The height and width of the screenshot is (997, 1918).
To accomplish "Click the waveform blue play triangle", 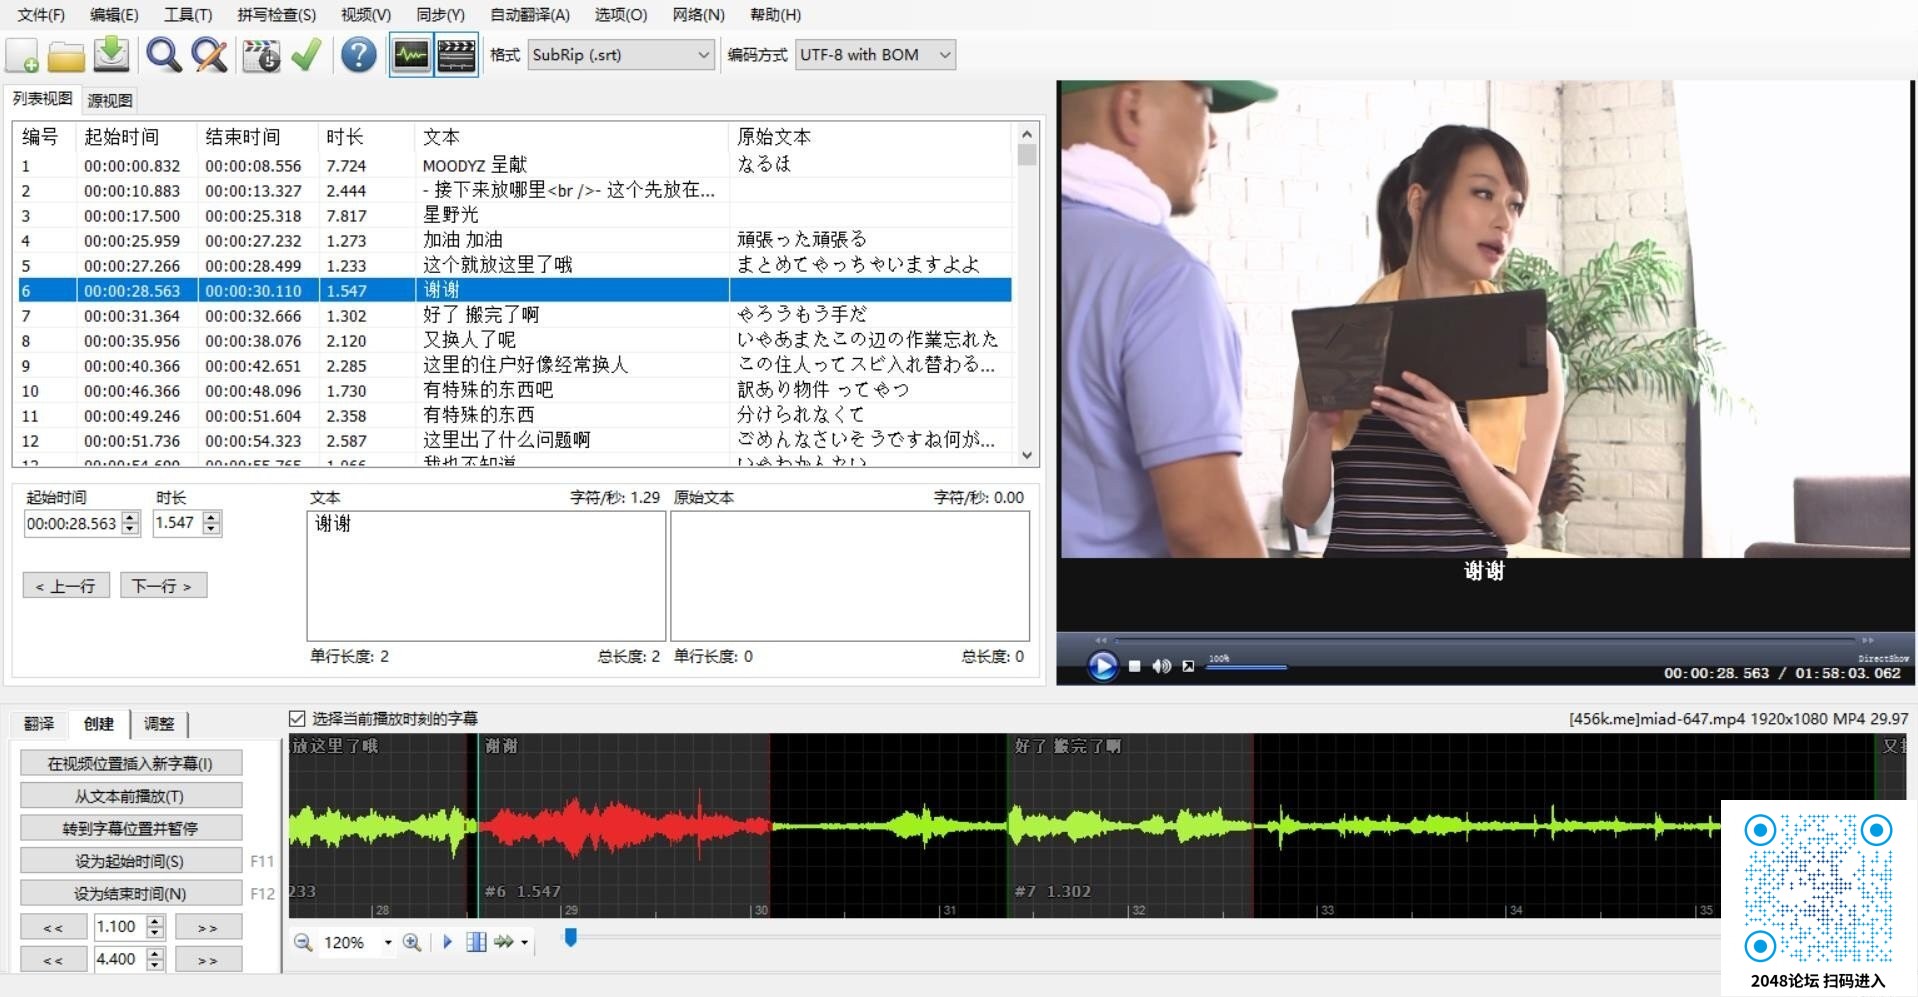I will (x=447, y=942).
